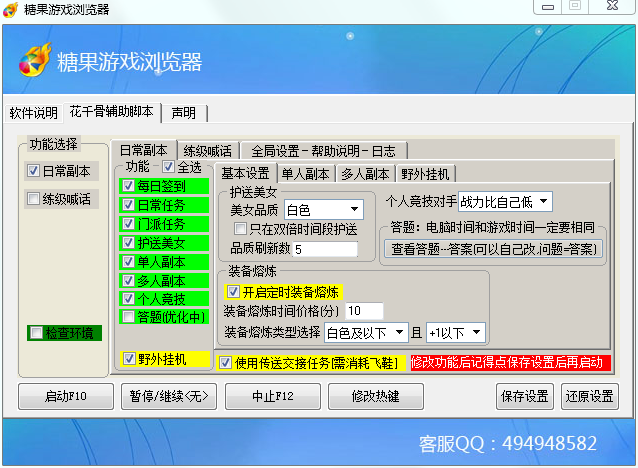Click the 查看答题 answers button
This screenshot has width=638, height=468.
(494, 248)
